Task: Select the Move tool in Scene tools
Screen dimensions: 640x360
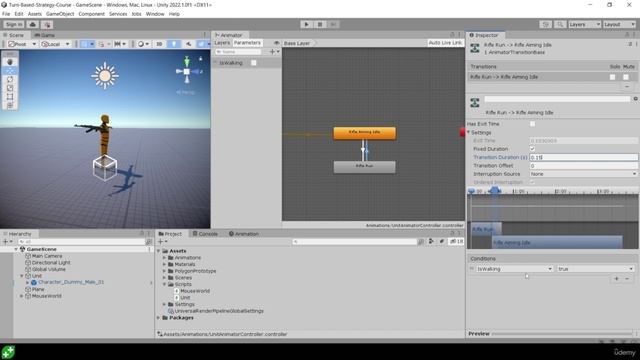Action: click(x=10, y=71)
